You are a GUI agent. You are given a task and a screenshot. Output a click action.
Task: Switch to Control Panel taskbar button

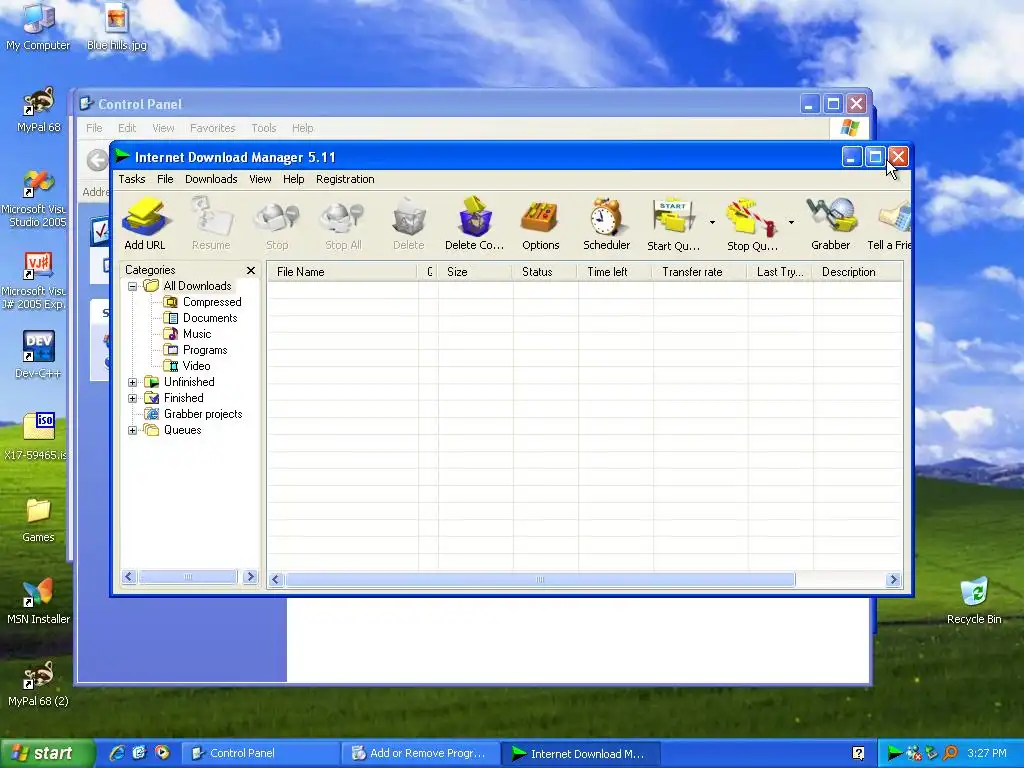tap(260, 753)
